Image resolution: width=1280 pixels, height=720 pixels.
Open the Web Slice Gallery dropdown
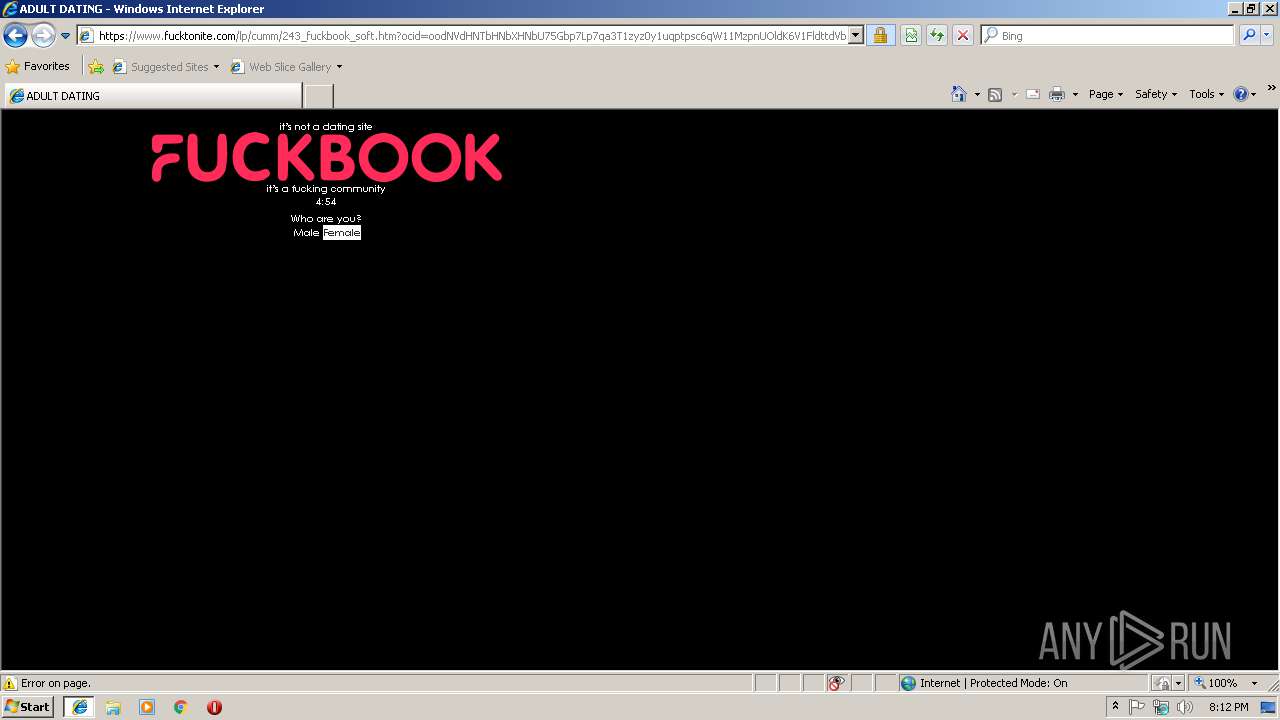click(x=286, y=67)
